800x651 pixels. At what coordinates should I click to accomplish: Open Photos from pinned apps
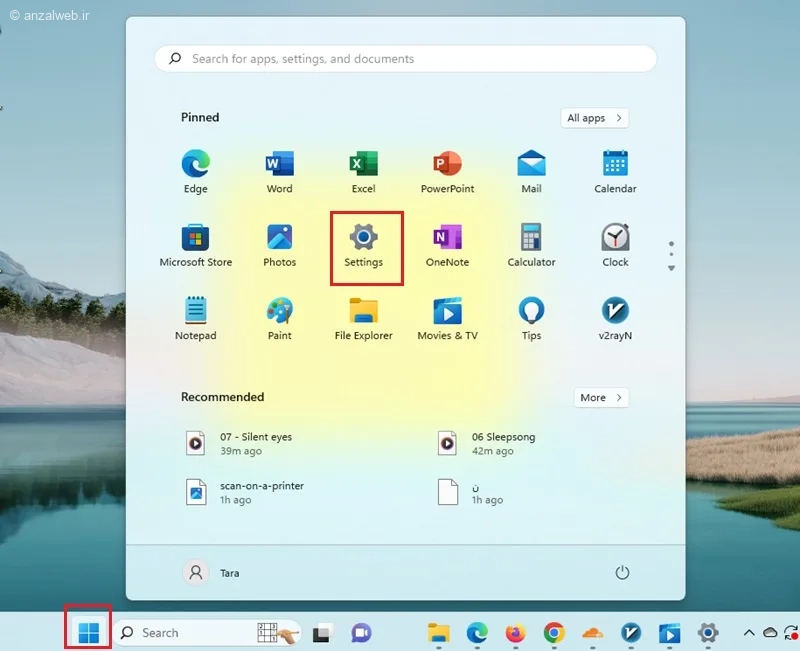[x=279, y=245]
